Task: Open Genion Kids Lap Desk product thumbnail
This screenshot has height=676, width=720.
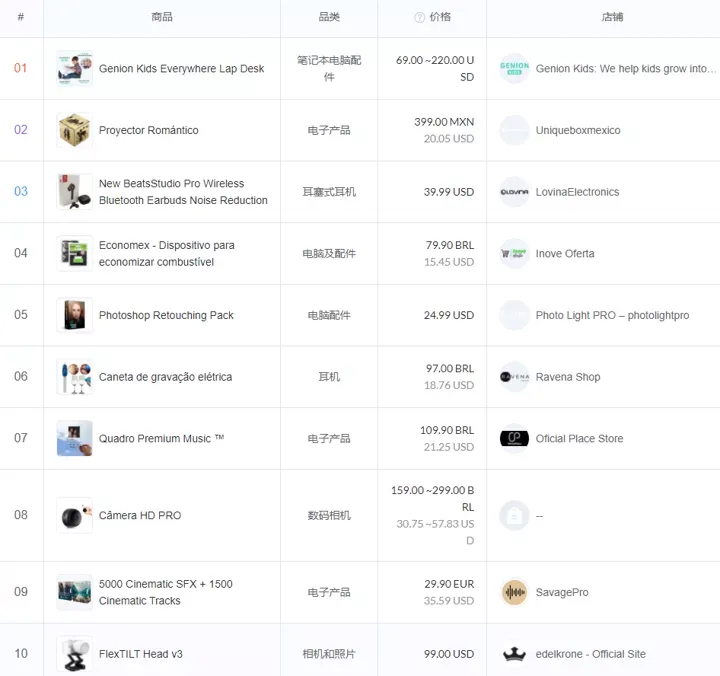Action: (x=74, y=68)
